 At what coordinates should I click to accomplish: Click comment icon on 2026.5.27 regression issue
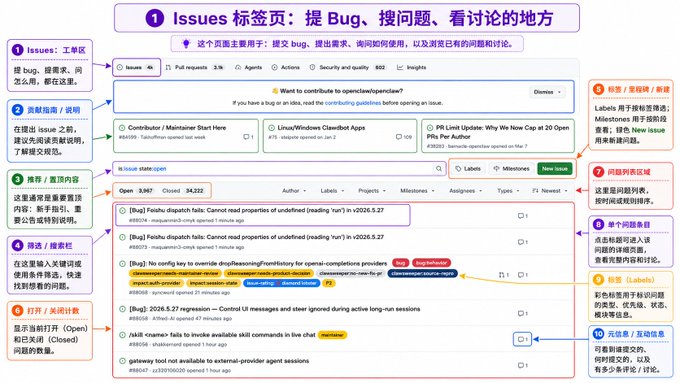523,314
